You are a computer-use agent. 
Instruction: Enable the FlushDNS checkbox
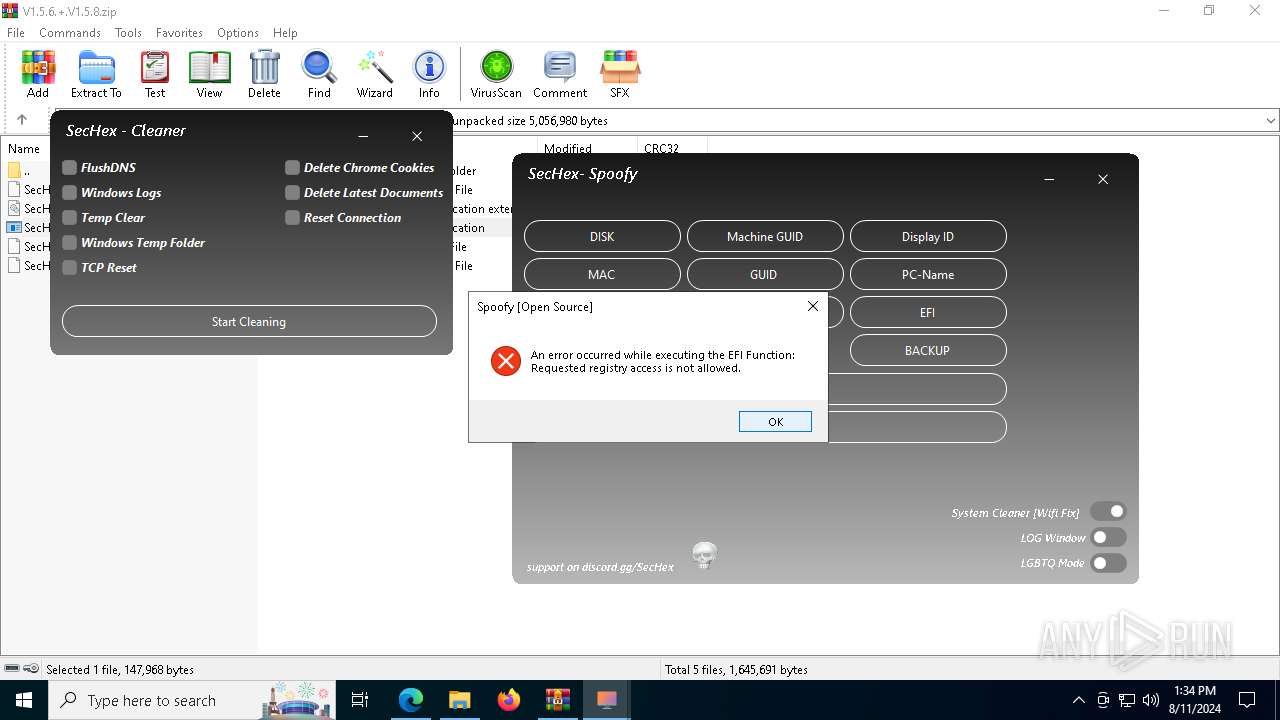pos(70,168)
